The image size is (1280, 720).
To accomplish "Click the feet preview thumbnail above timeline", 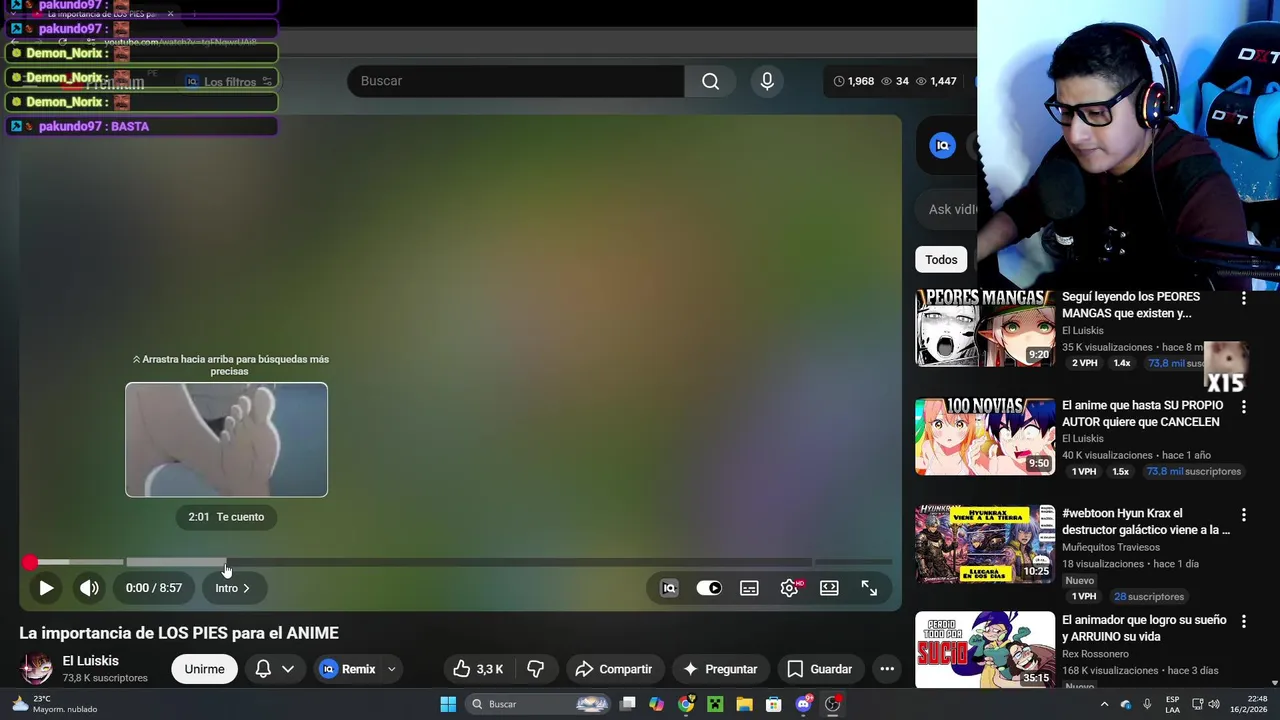I will (226, 439).
